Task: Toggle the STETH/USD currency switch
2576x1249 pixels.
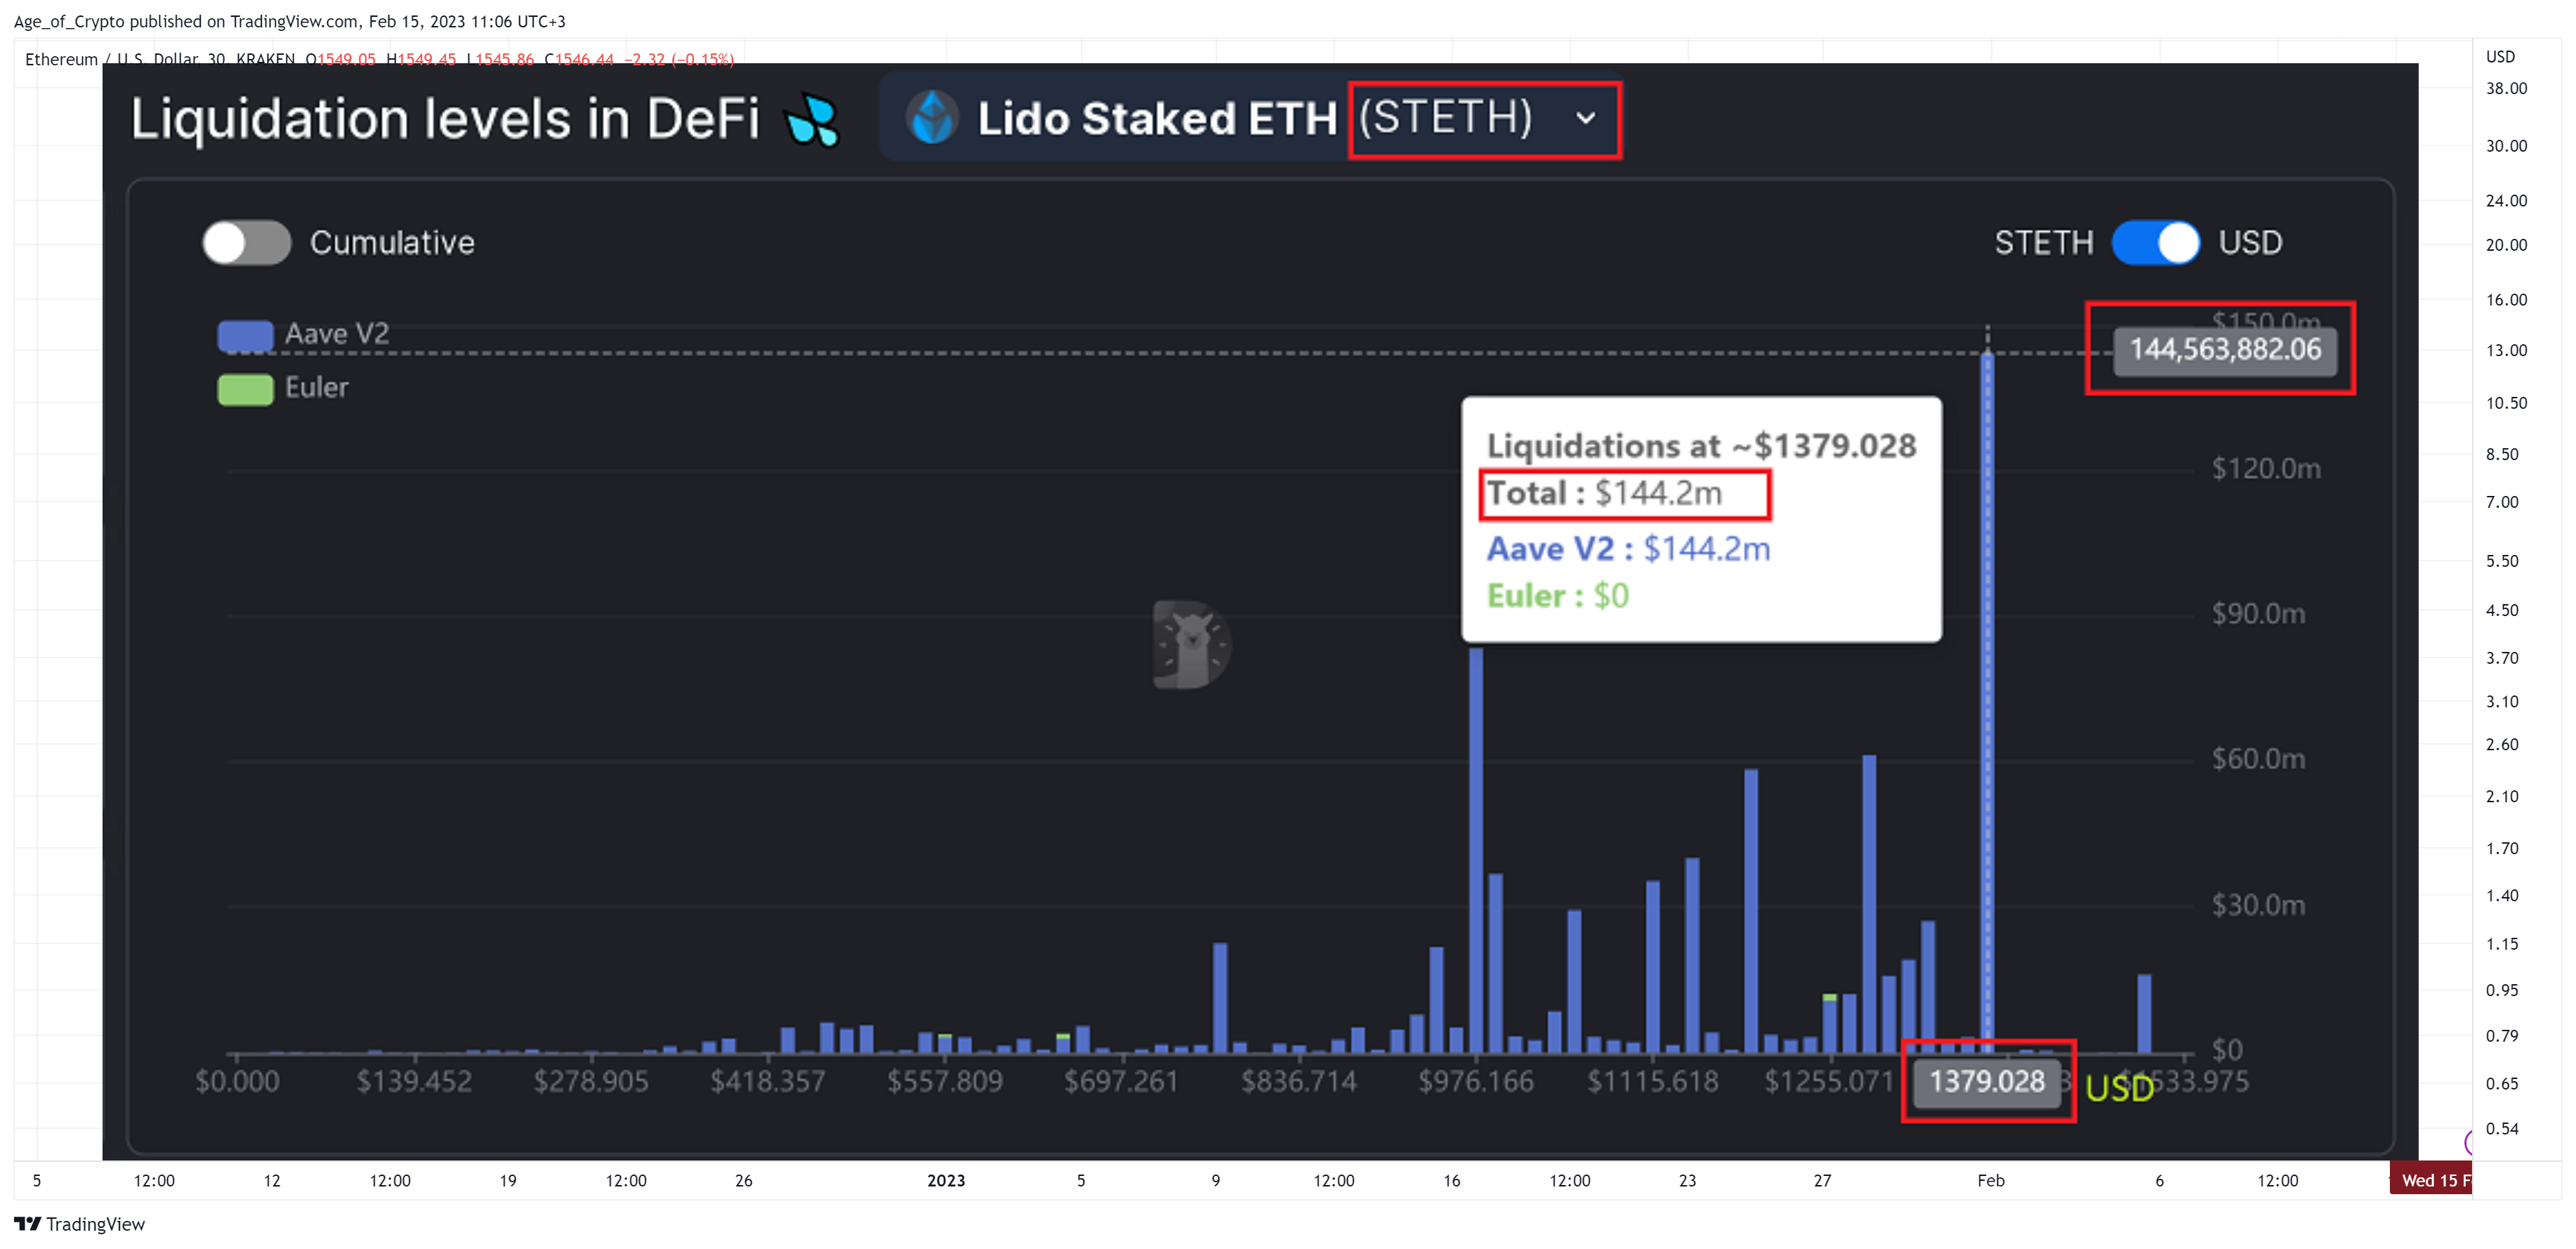Action: (2155, 242)
